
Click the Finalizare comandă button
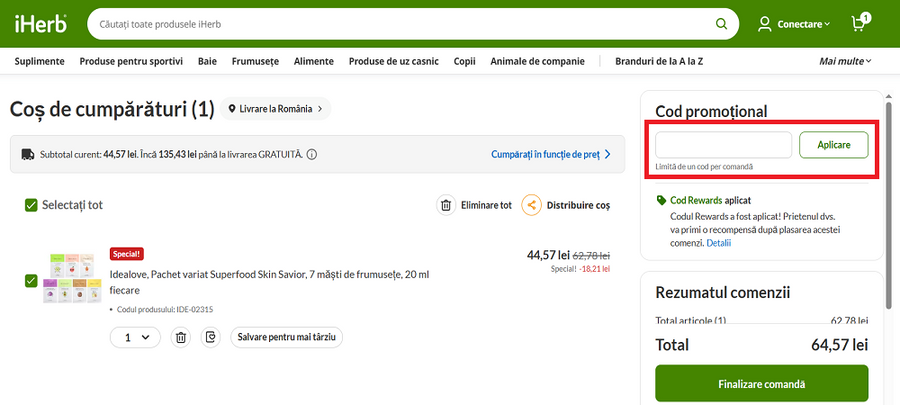click(x=761, y=384)
